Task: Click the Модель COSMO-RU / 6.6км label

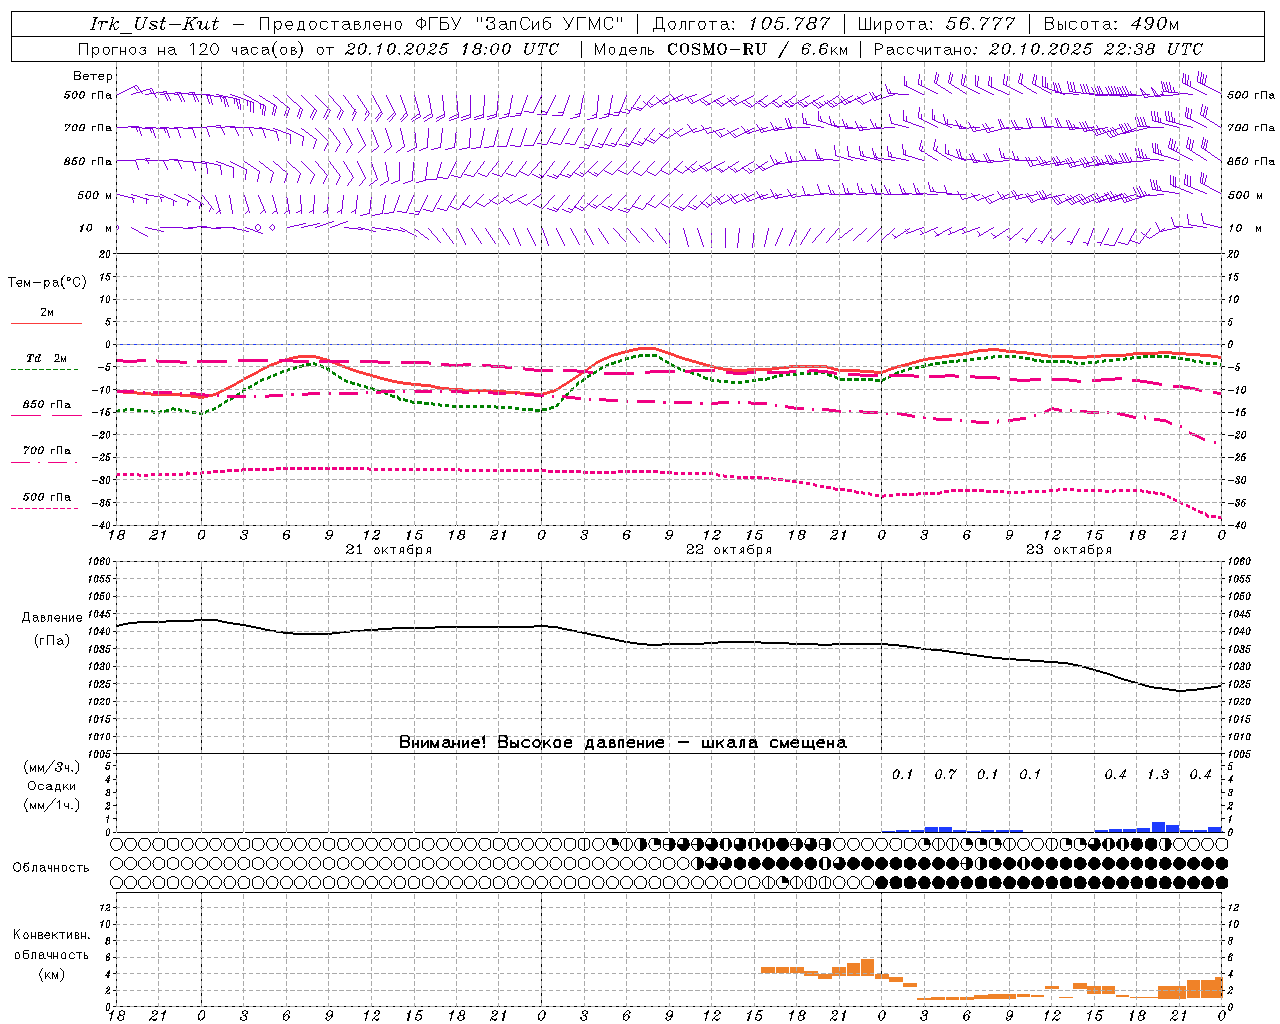Action: point(721,49)
